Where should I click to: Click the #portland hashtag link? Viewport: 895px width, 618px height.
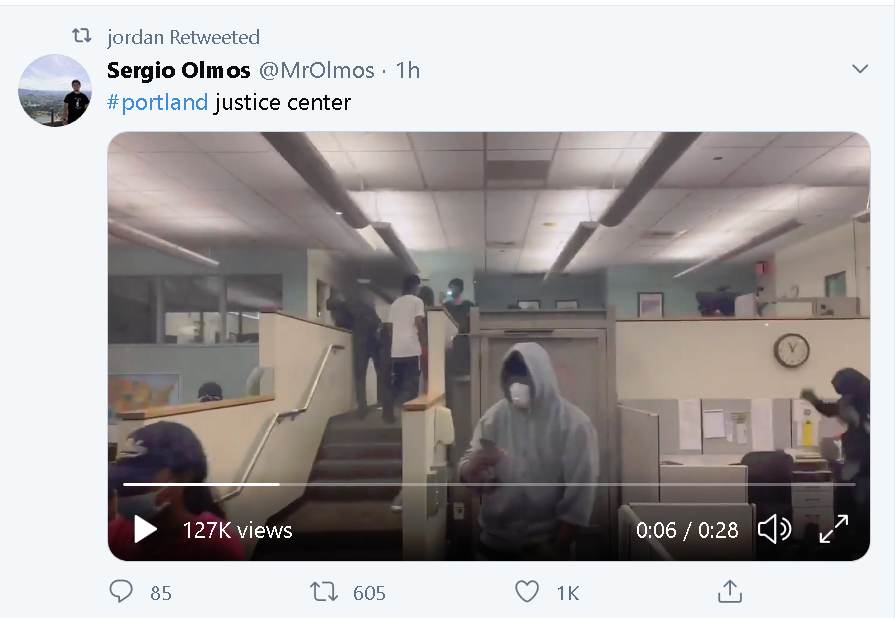[x=158, y=103]
